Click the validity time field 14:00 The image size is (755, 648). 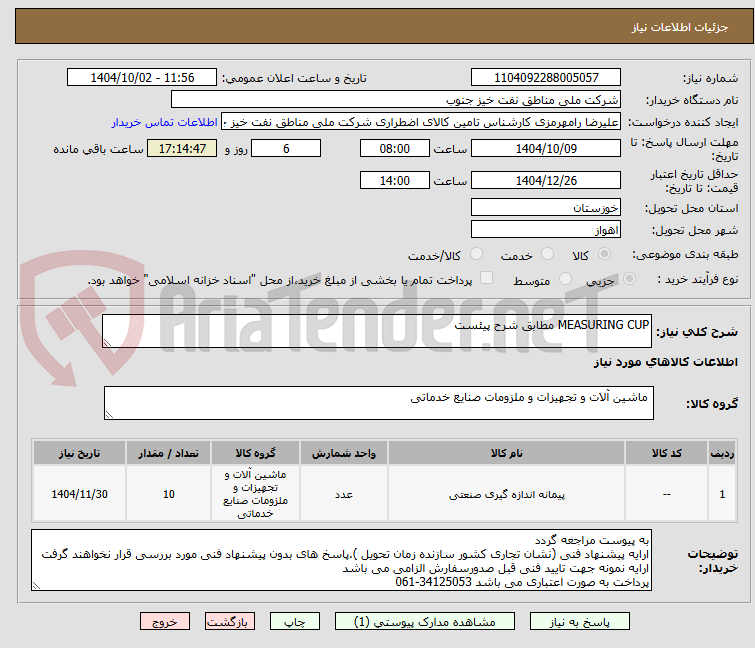[394, 181]
